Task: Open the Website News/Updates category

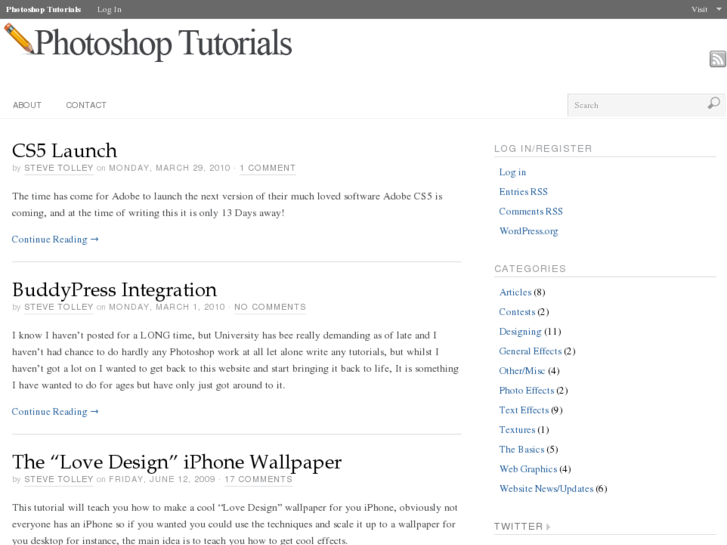Action: click(546, 488)
